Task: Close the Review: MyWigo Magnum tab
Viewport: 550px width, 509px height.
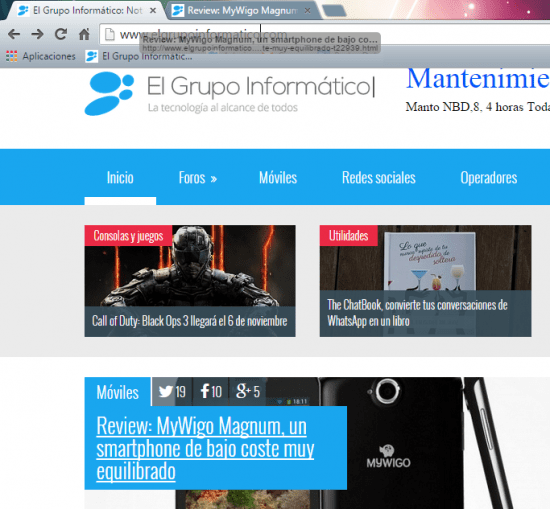Action: point(308,11)
